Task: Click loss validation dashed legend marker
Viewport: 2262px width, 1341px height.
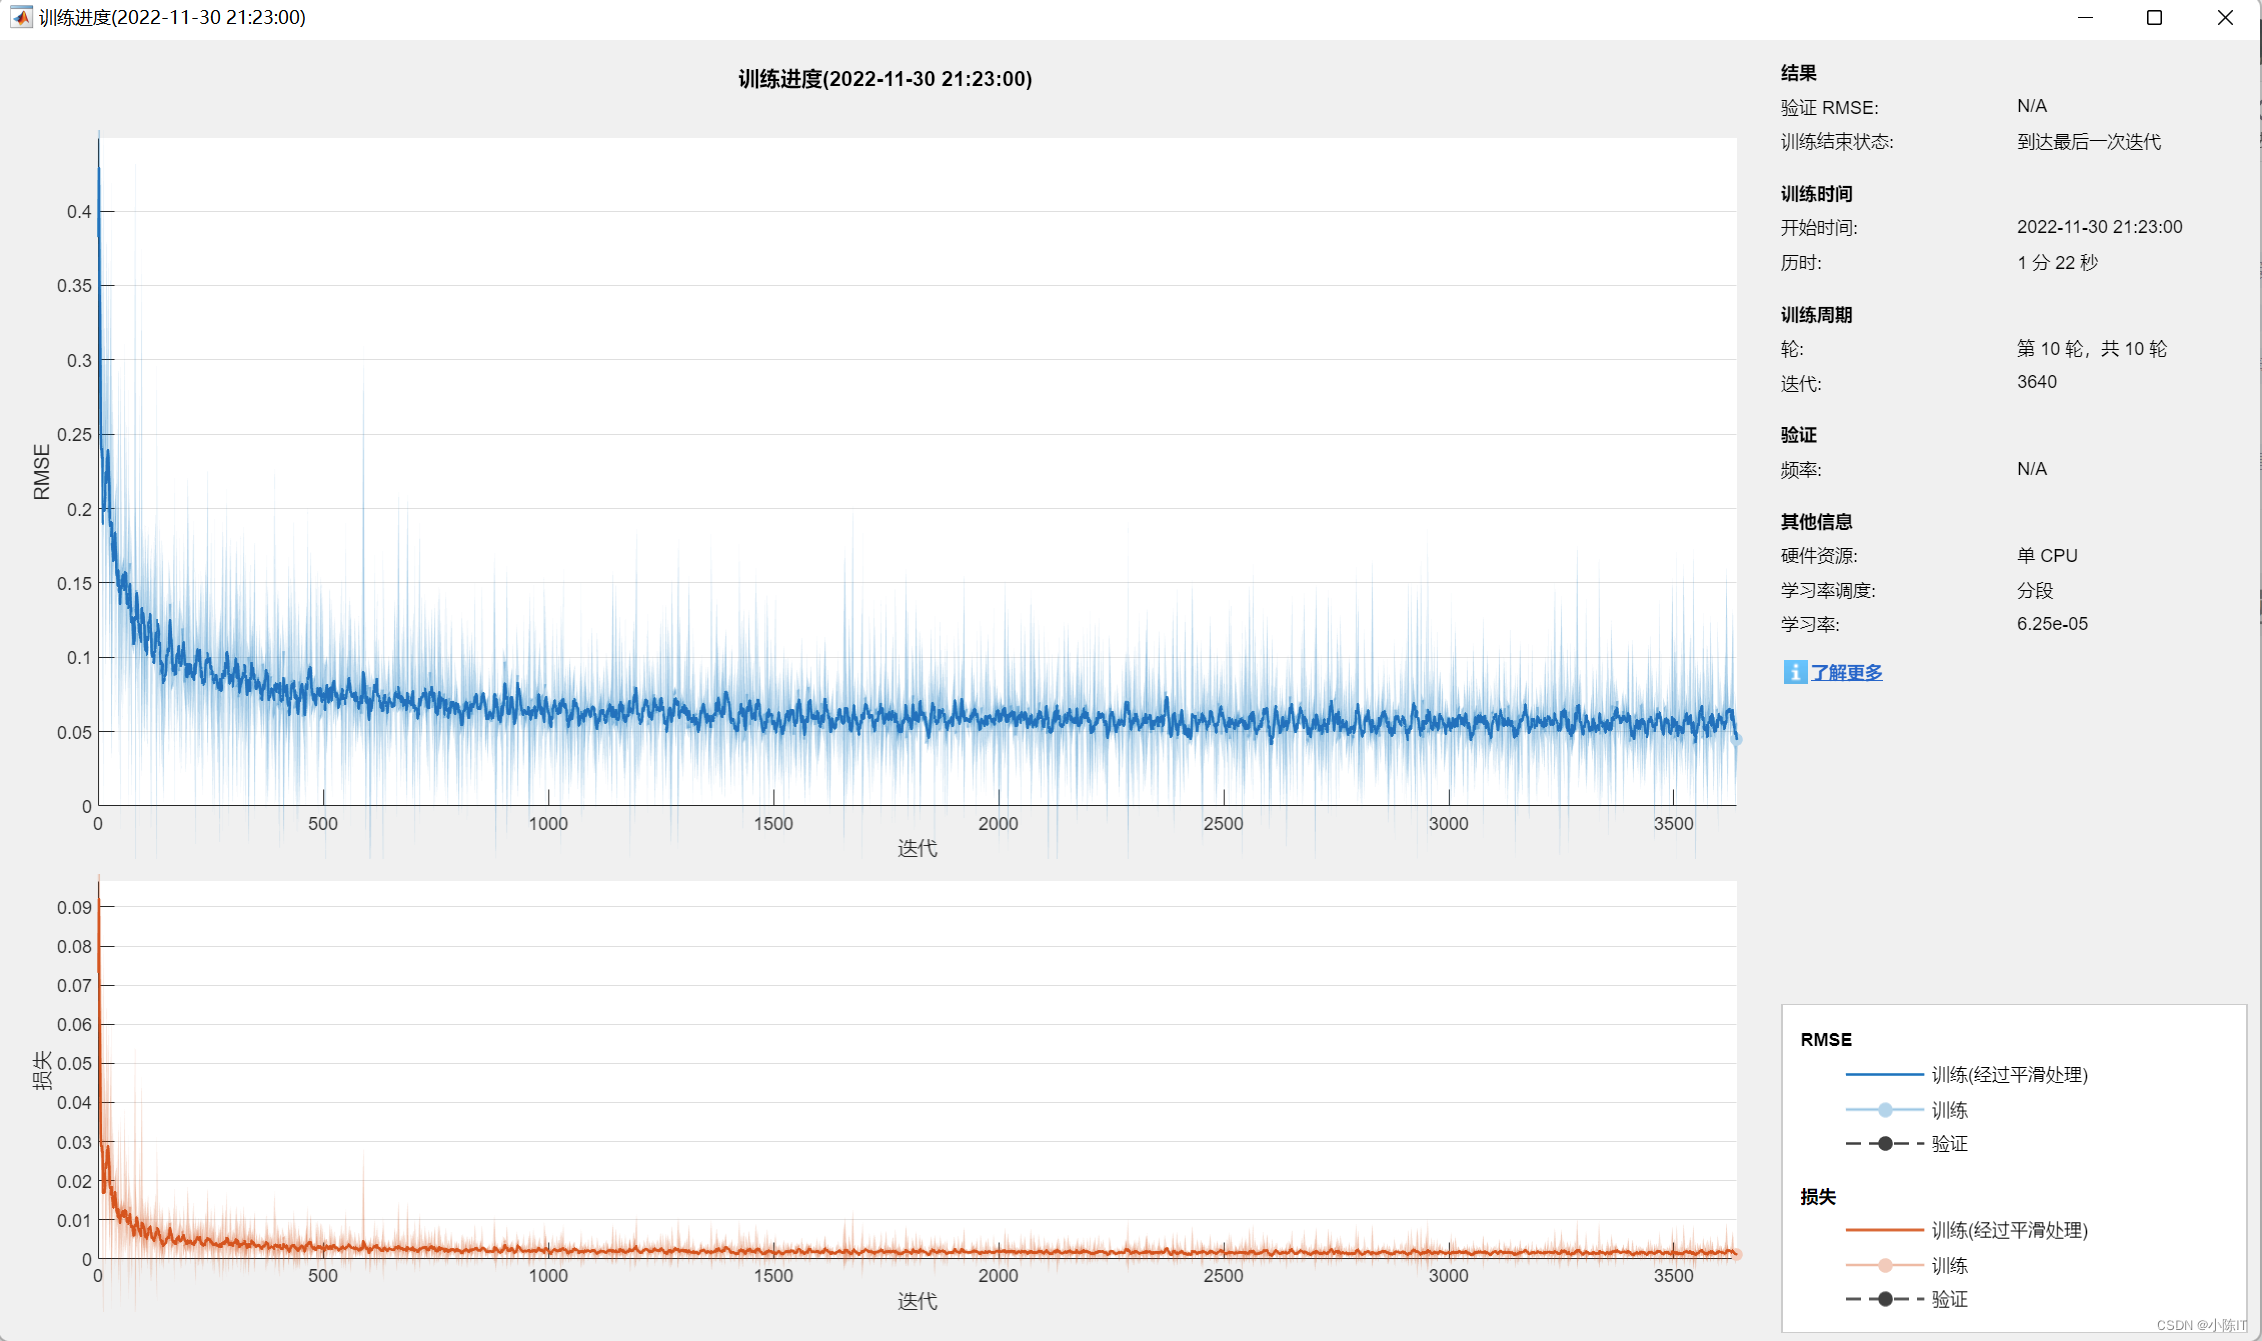Action: [1884, 1299]
